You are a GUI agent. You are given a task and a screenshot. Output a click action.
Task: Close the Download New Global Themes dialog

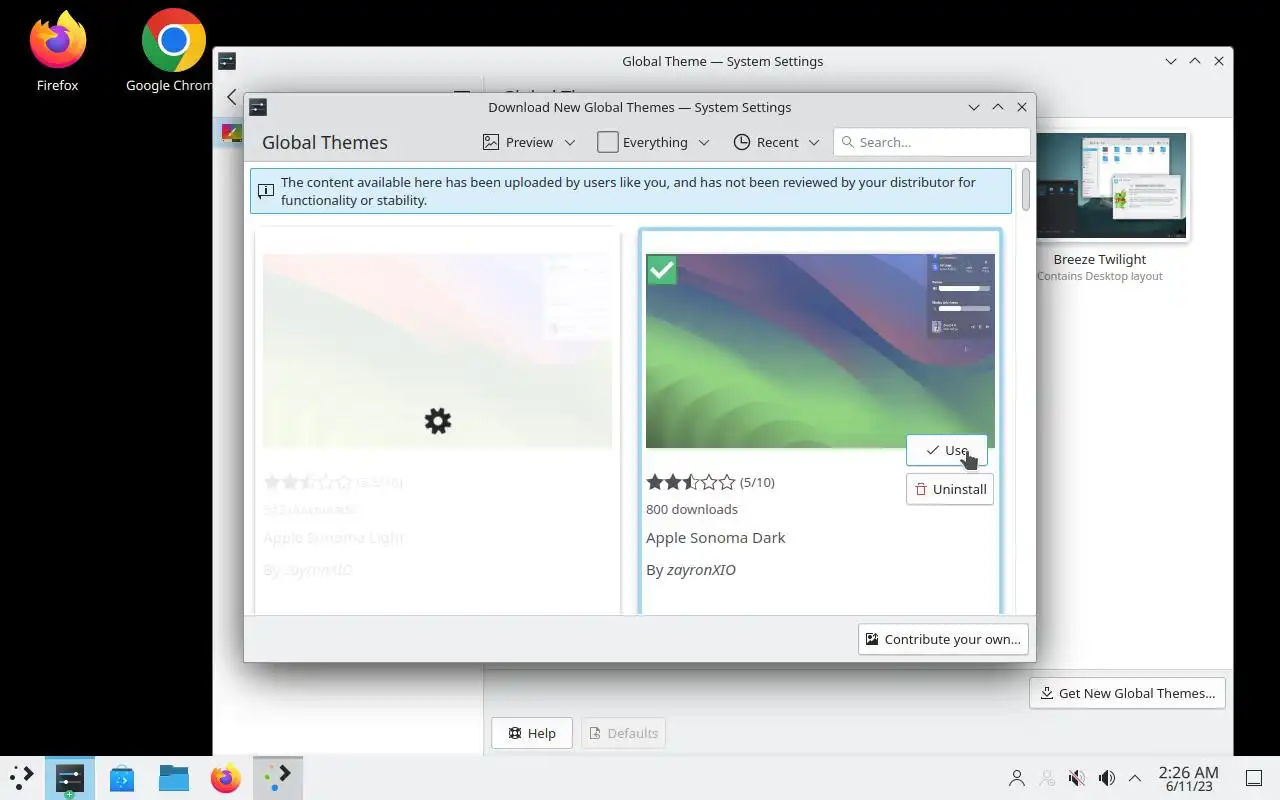pyautogui.click(x=1022, y=107)
